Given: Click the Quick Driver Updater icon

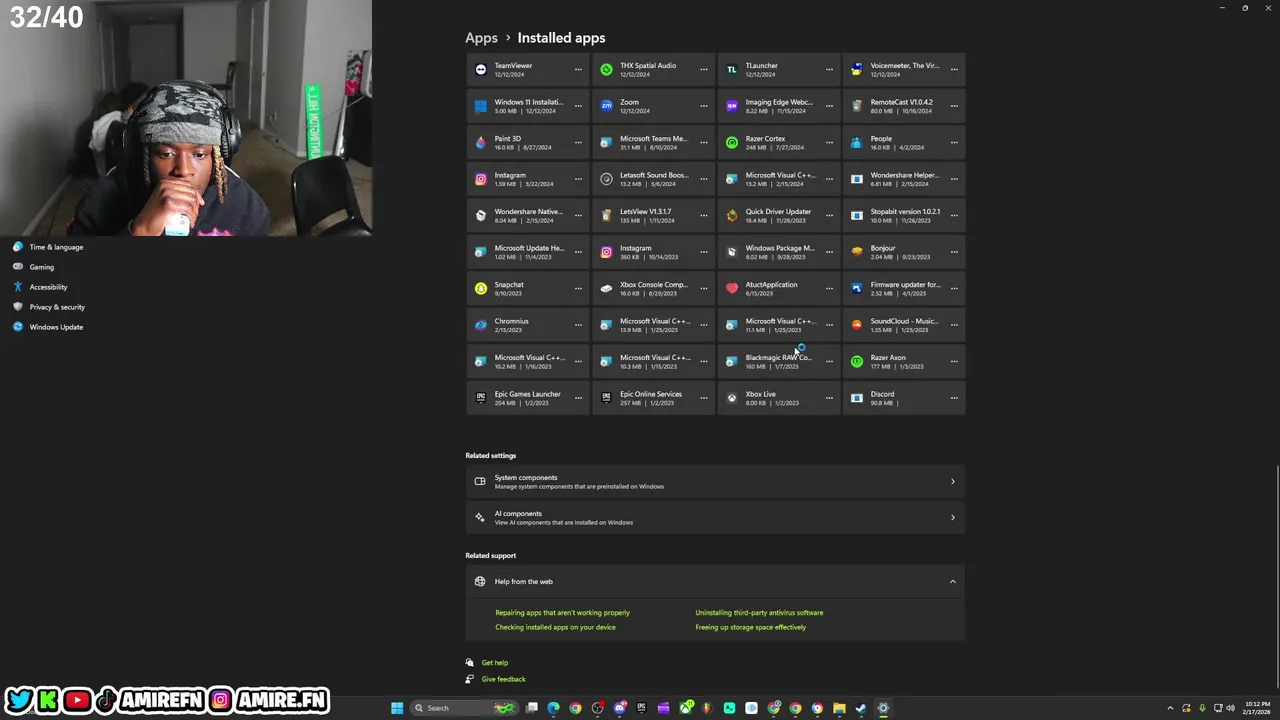Looking at the screenshot, I should 732,216.
